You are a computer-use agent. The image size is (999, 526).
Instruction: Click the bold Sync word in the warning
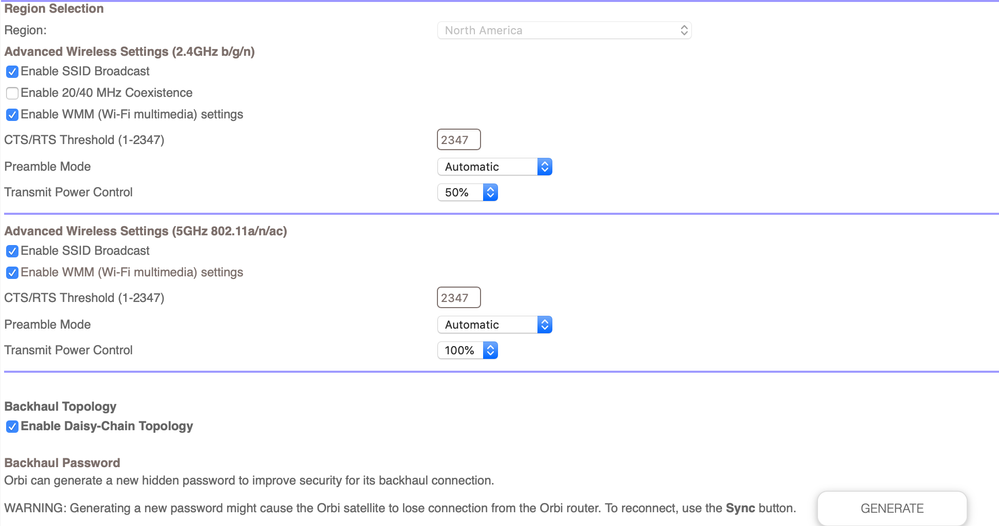pos(740,509)
